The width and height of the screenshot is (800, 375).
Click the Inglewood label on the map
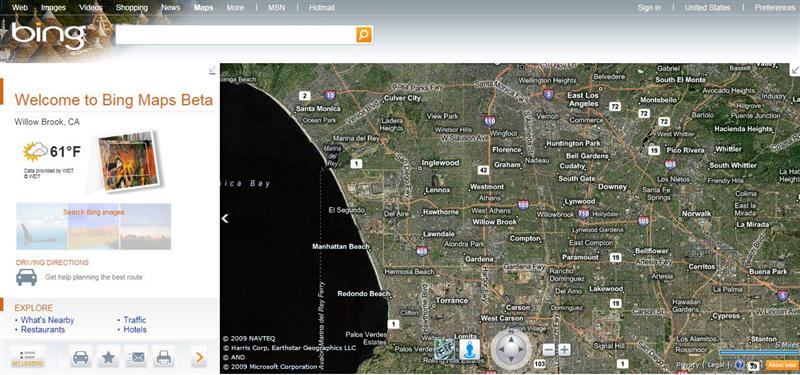tap(440, 163)
